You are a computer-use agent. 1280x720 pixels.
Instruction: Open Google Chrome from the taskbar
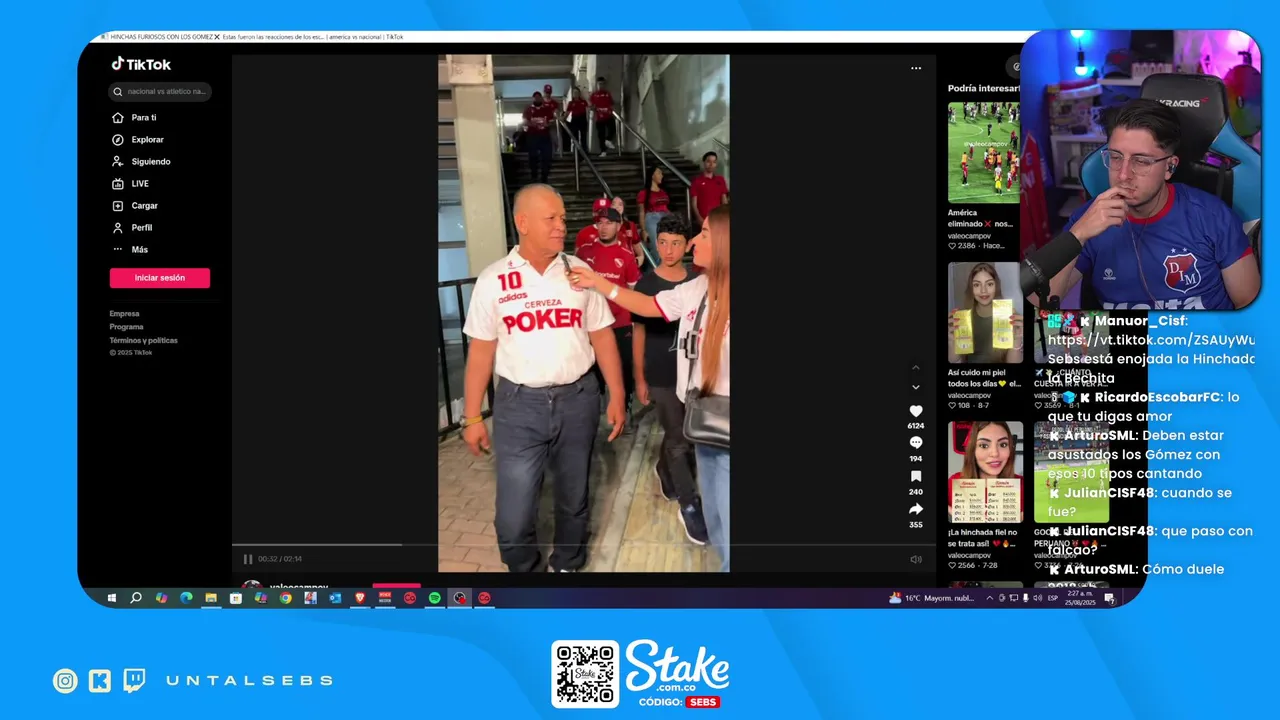285,598
